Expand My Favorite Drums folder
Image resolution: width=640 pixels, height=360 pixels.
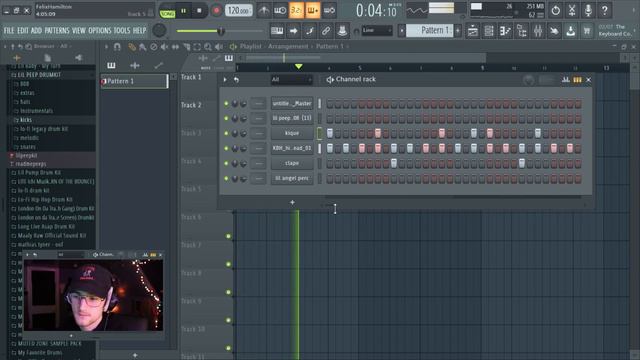pyautogui.click(x=40, y=352)
